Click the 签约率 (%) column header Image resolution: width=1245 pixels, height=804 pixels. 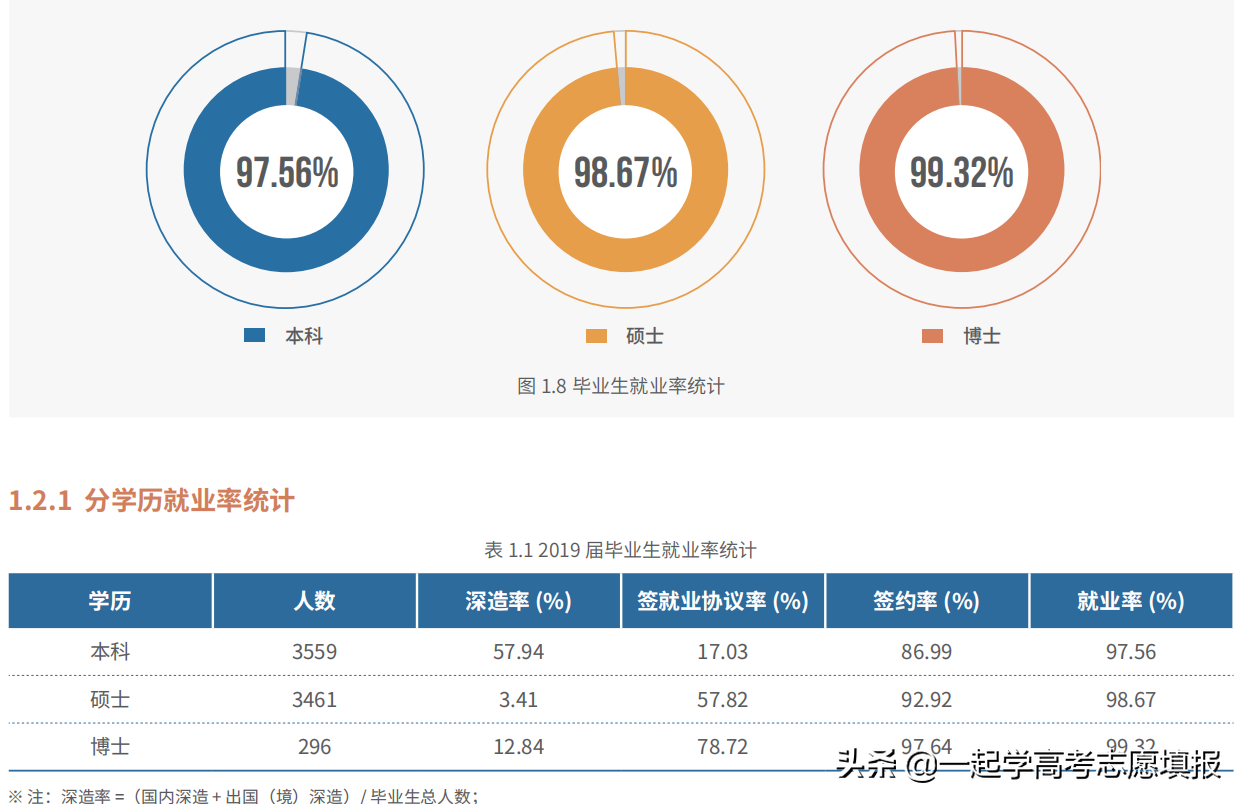(927, 601)
